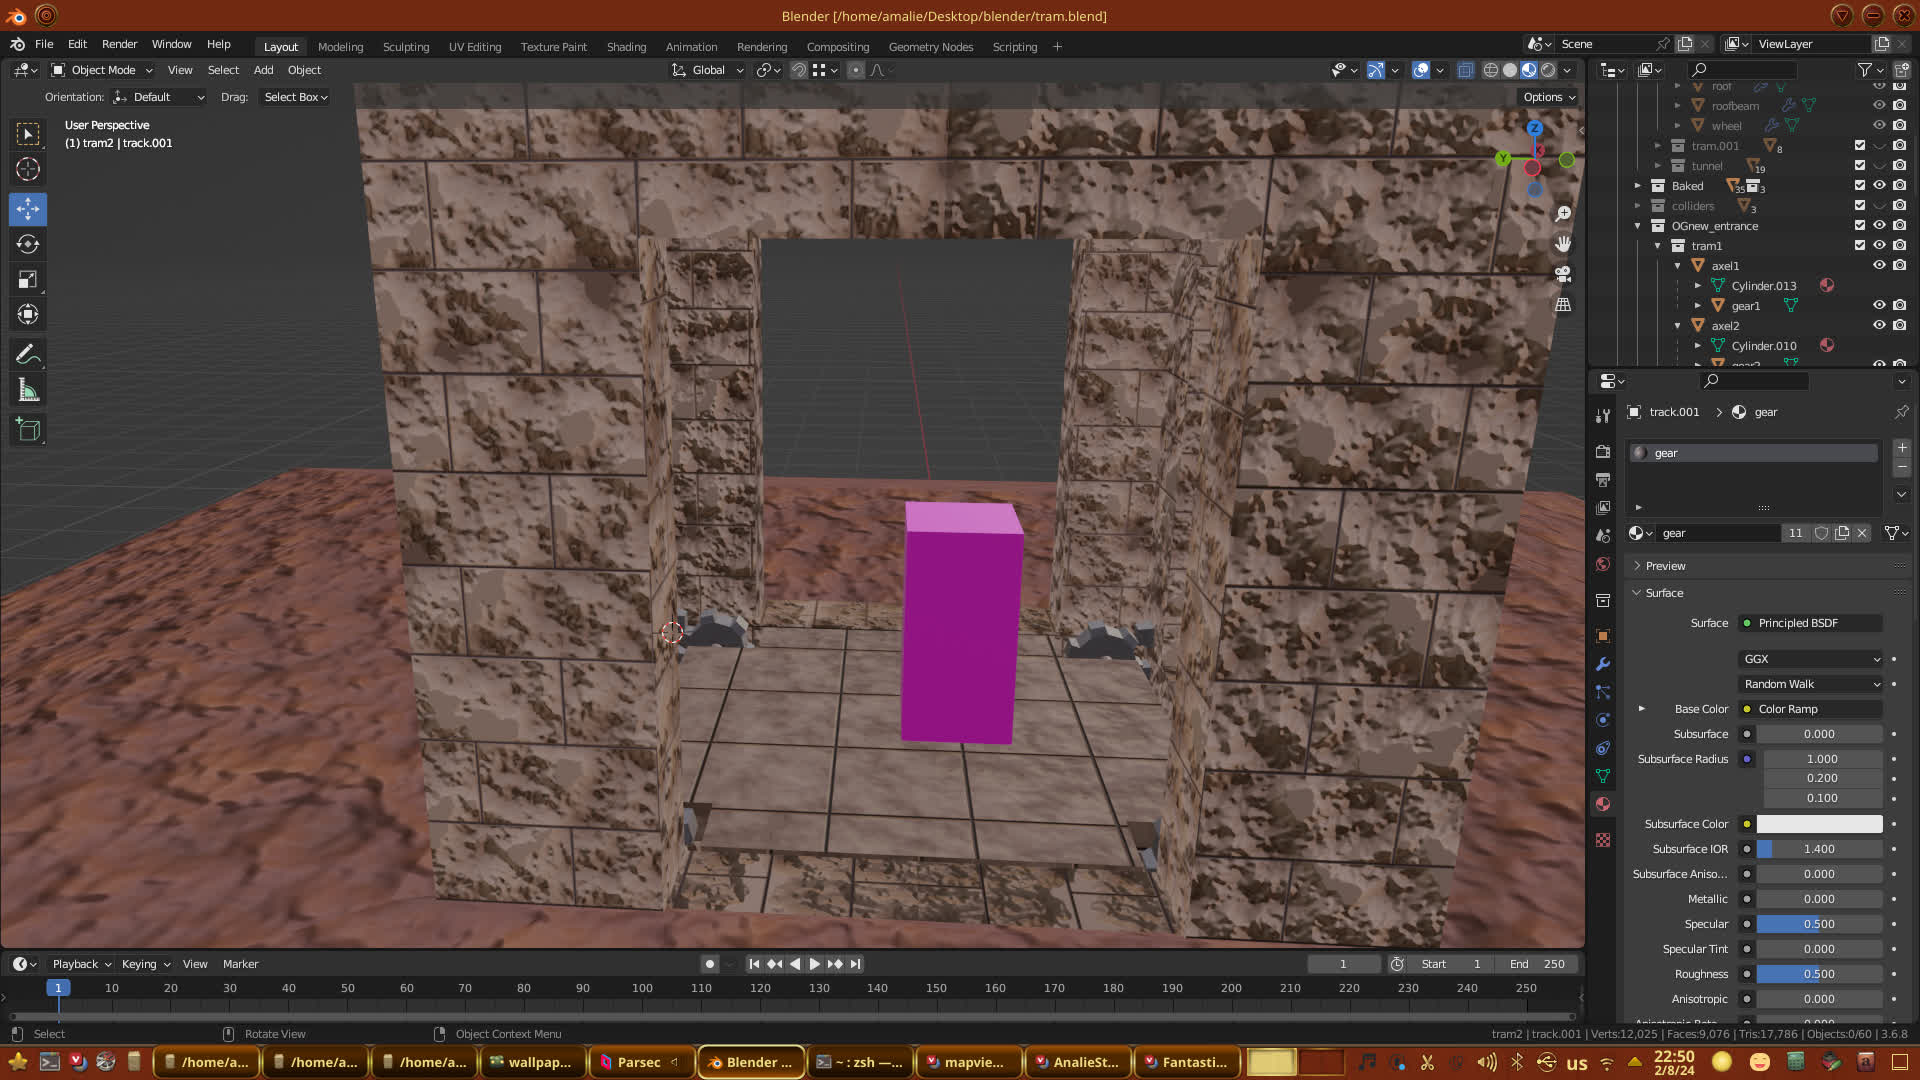
Task: Click the camera view icon in viewport
Action: (1563, 274)
